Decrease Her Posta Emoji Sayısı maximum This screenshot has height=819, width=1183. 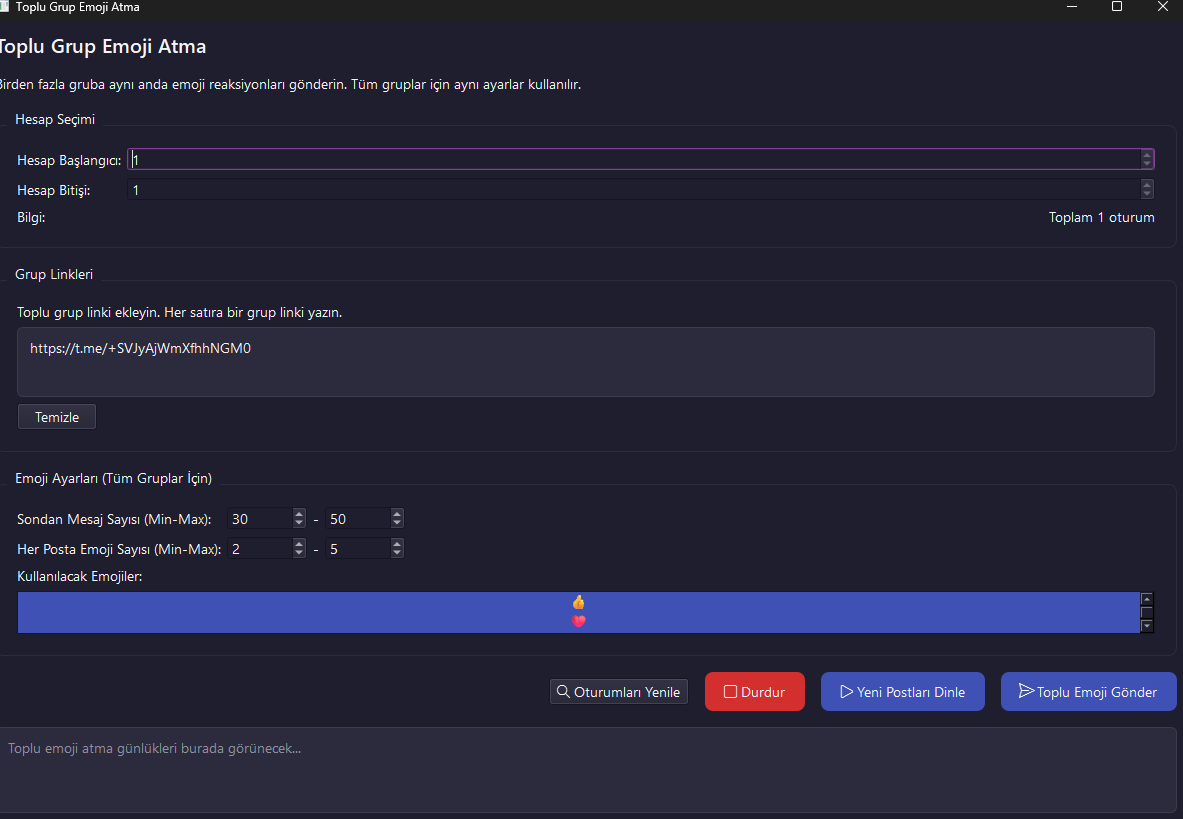coord(397,553)
